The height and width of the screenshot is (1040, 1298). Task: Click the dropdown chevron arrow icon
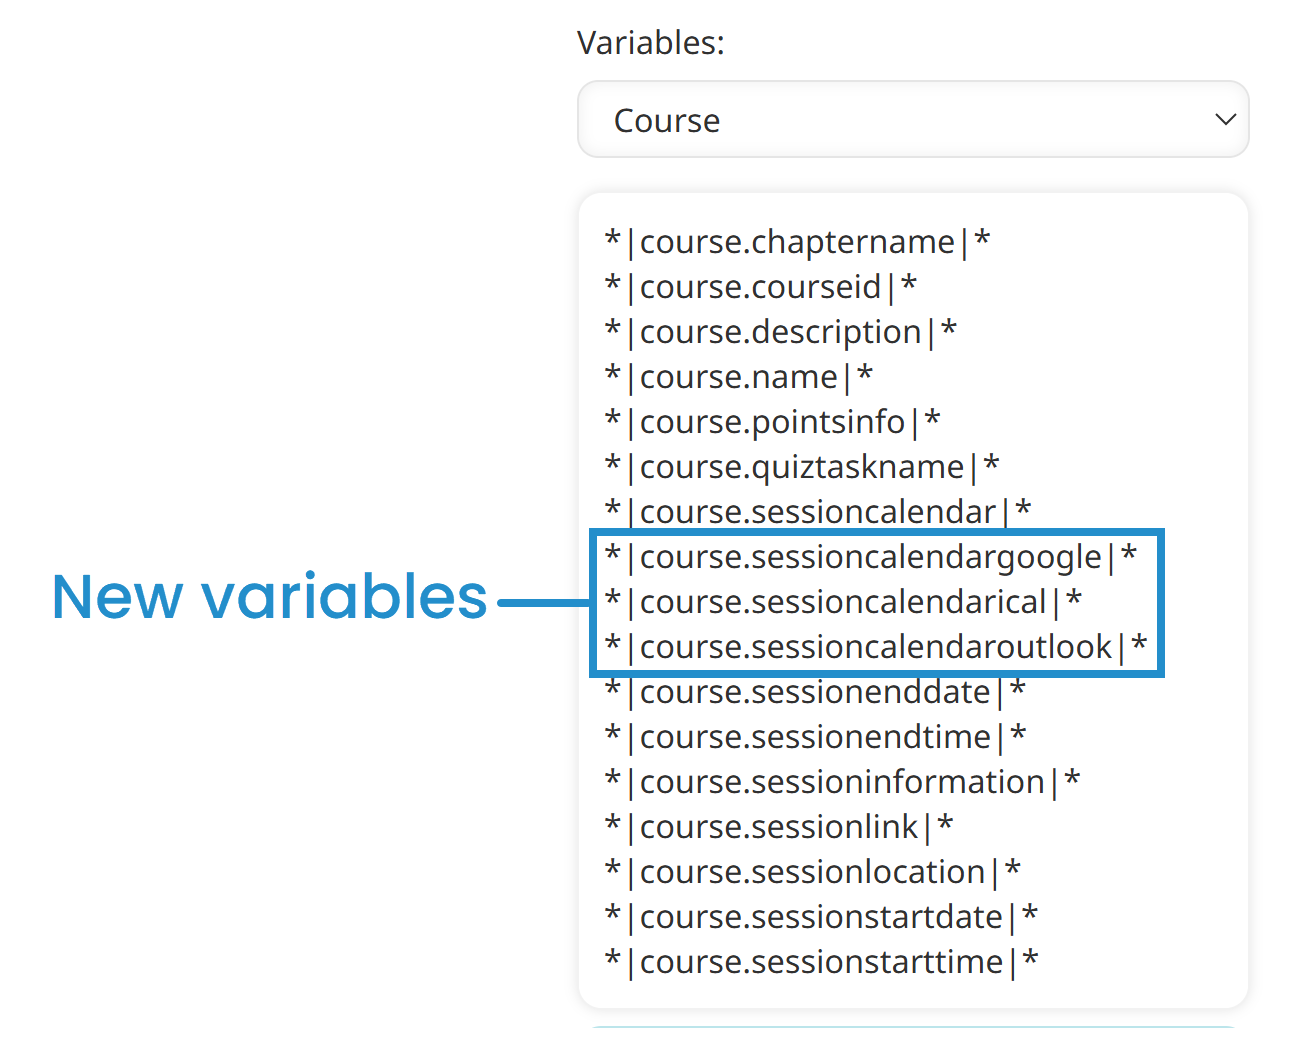click(x=1225, y=120)
